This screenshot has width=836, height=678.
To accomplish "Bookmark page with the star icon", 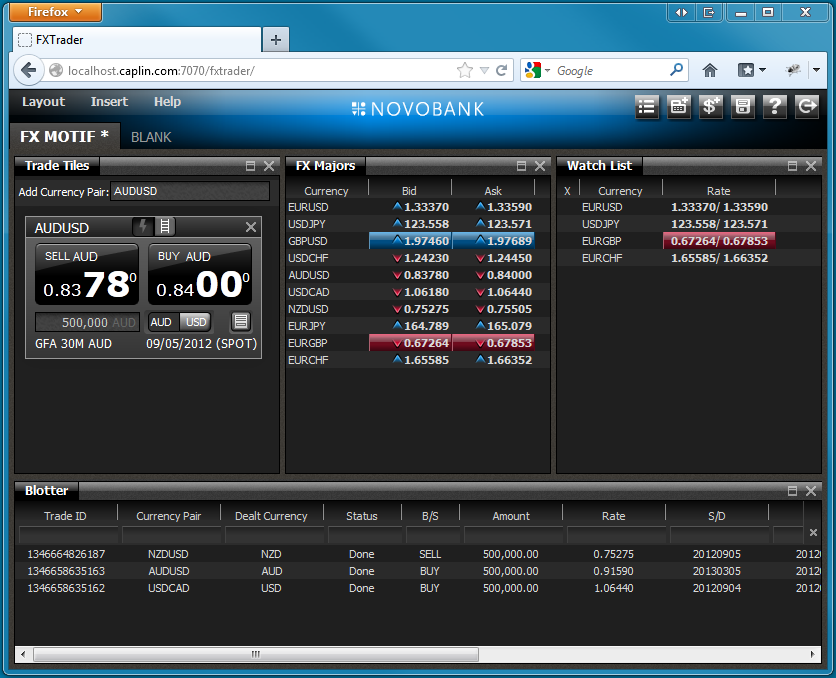I will point(465,70).
